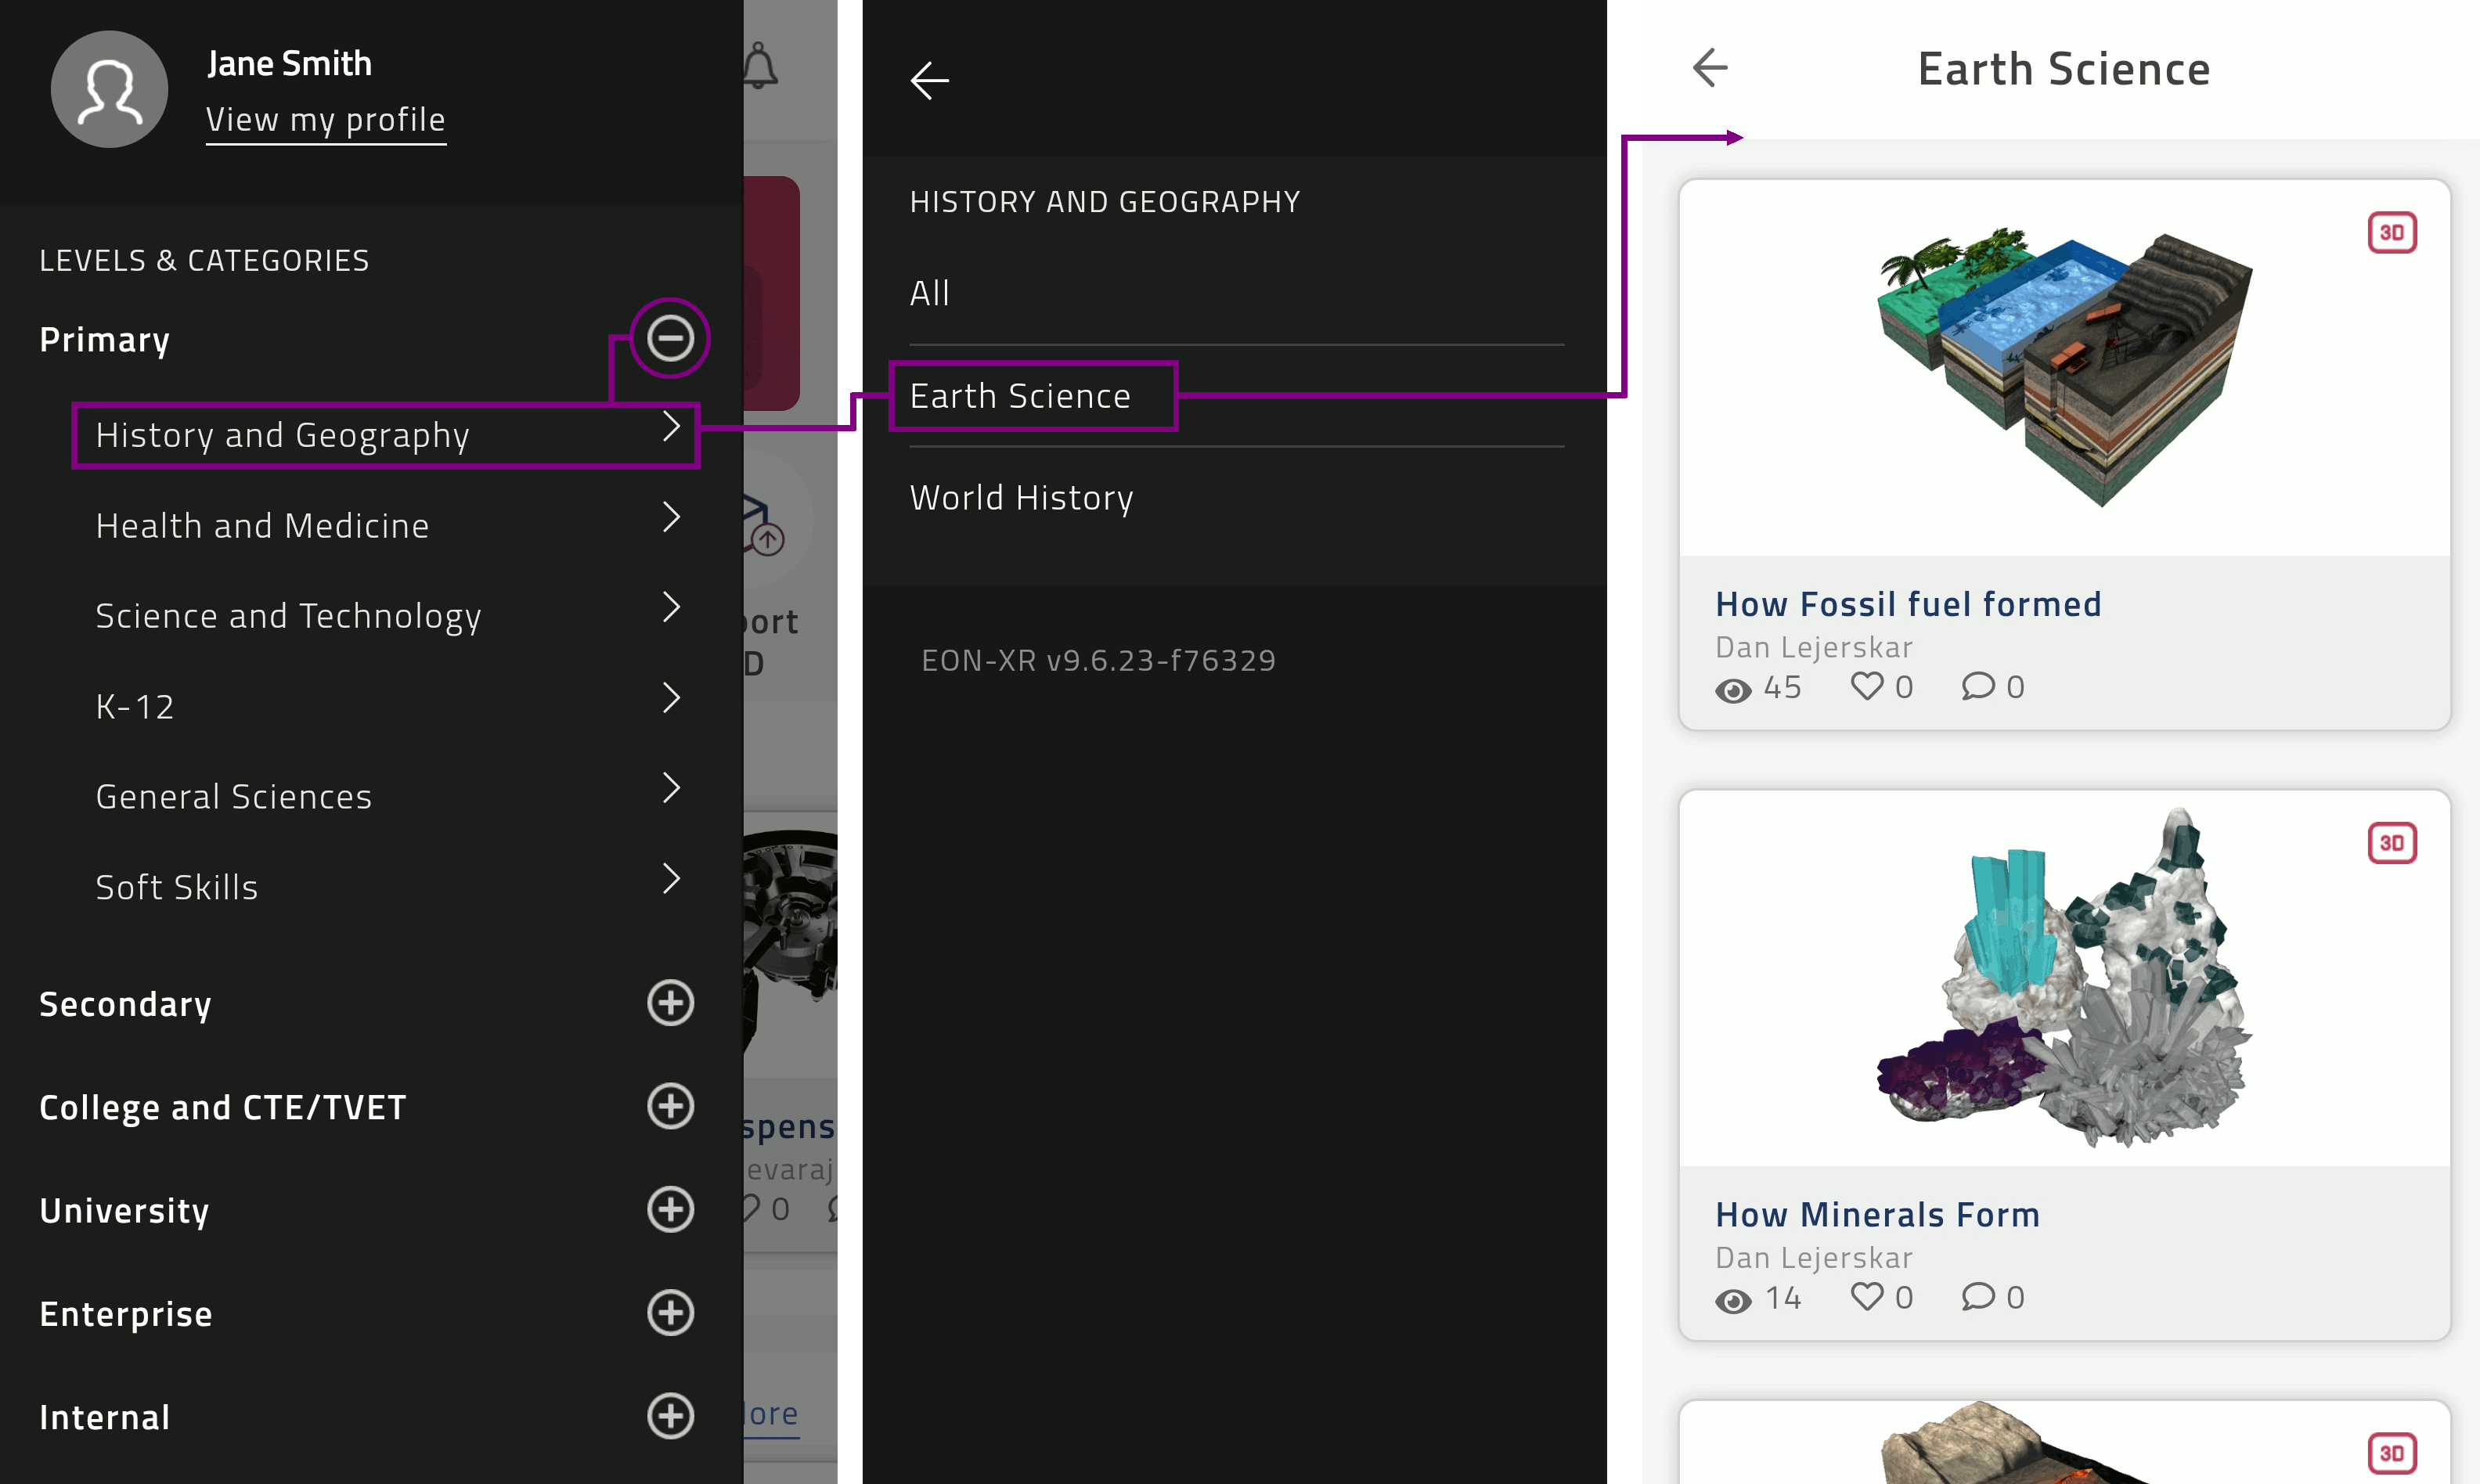Open comments on How Fossil fuel formed
Viewport: 2480px width, 1484px height.
1977,686
